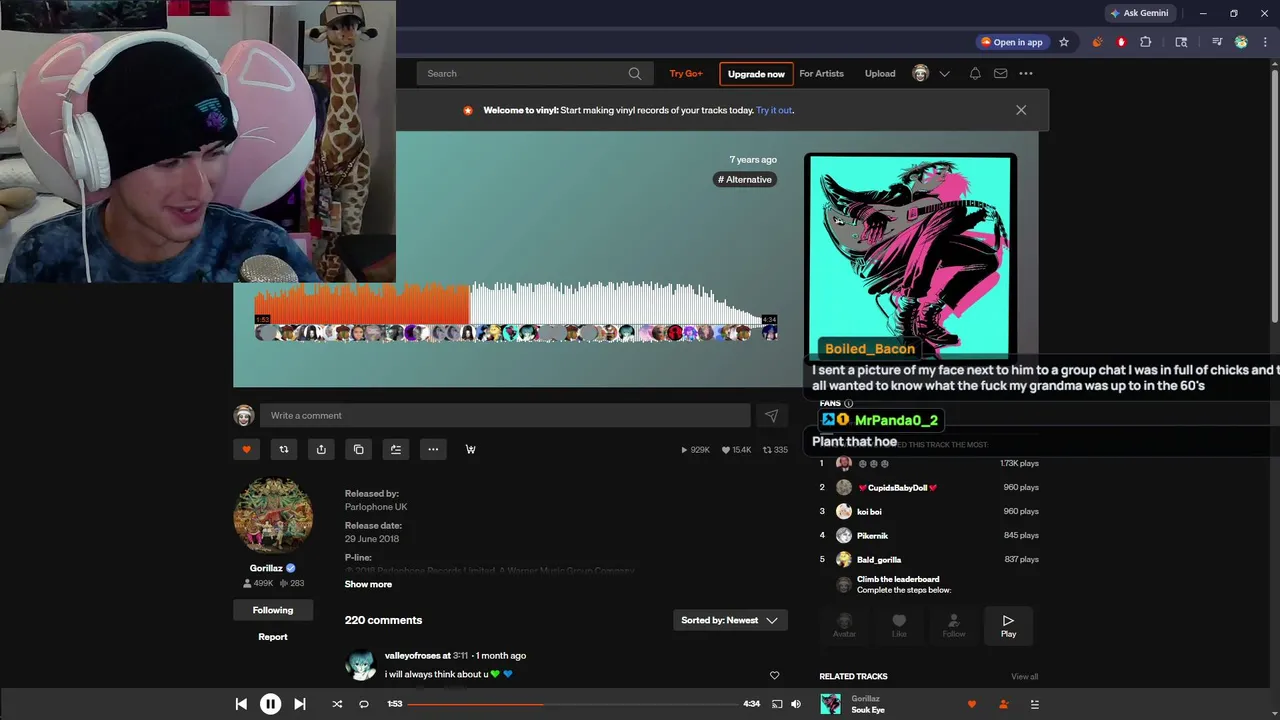
Task: Report this track
Action: coord(273,637)
